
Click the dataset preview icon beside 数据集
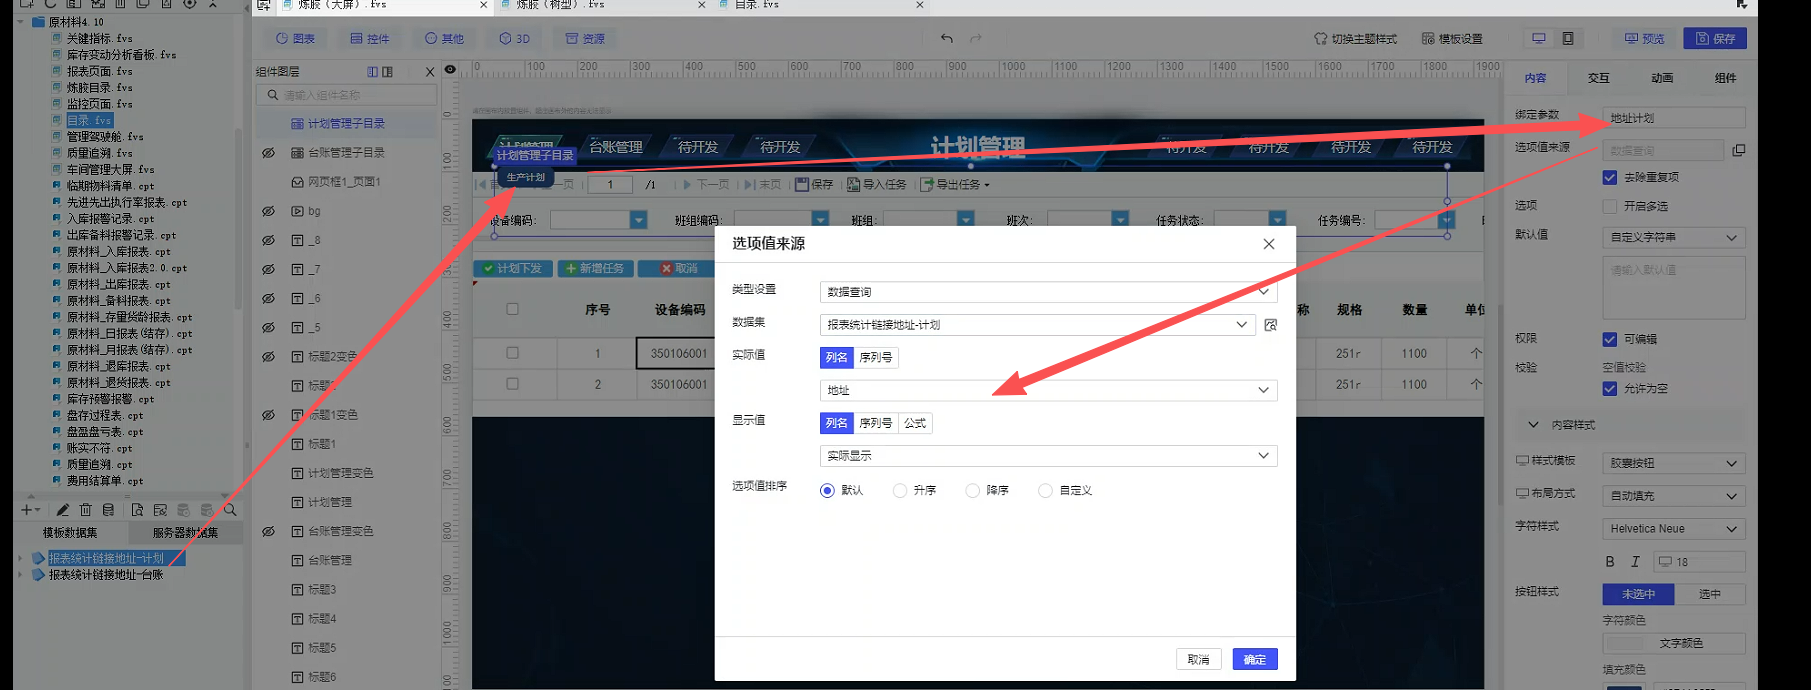(1270, 325)
